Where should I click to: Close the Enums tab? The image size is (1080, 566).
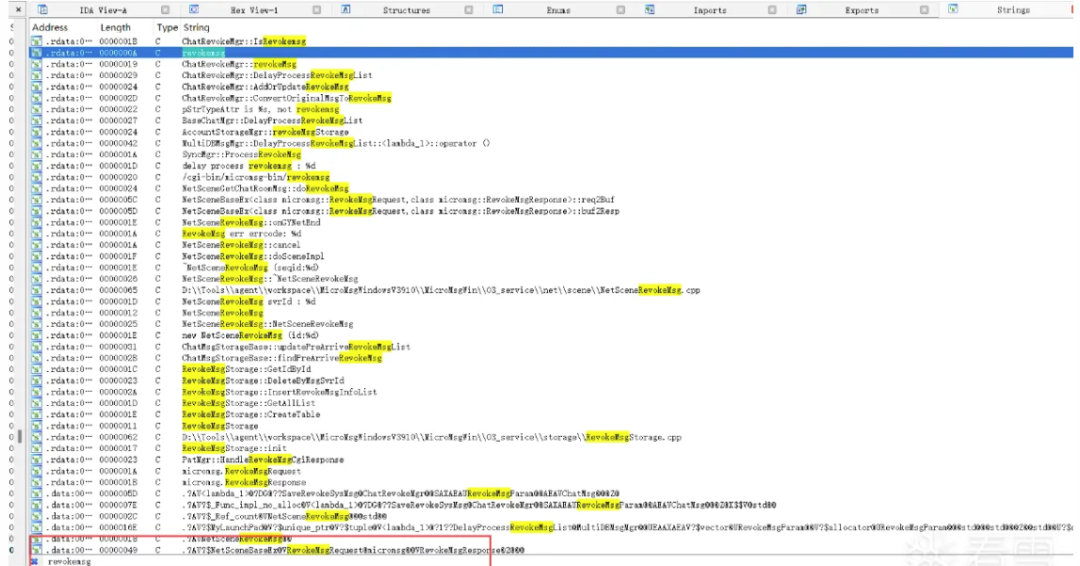pos(621,10)
